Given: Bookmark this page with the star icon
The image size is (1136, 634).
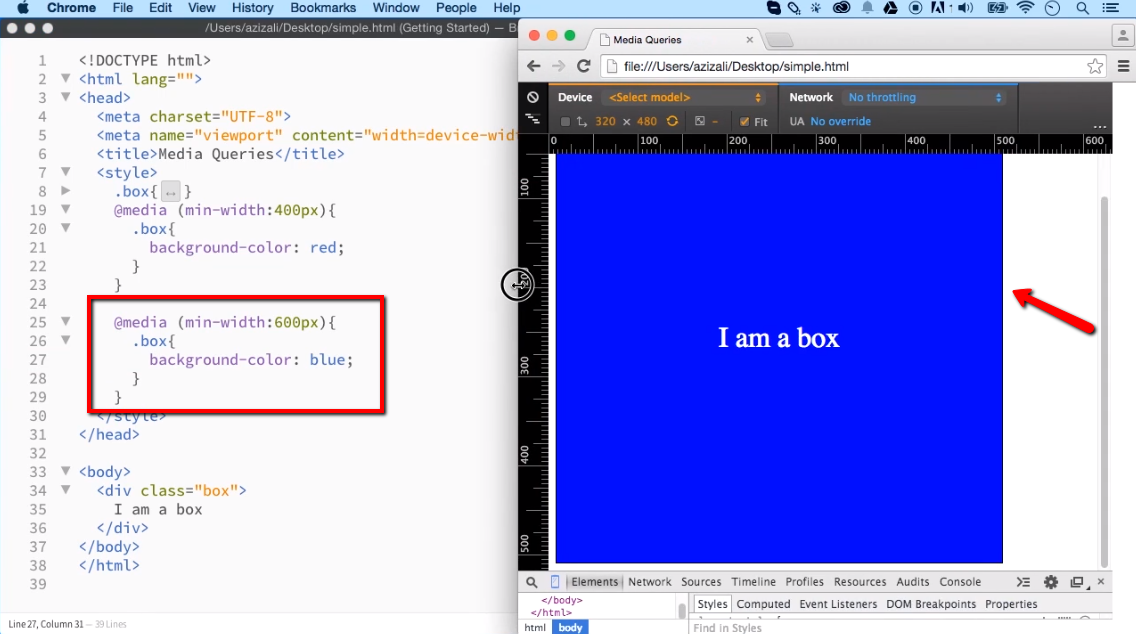Looking at the screenshot, I should tap(1095, 67).
